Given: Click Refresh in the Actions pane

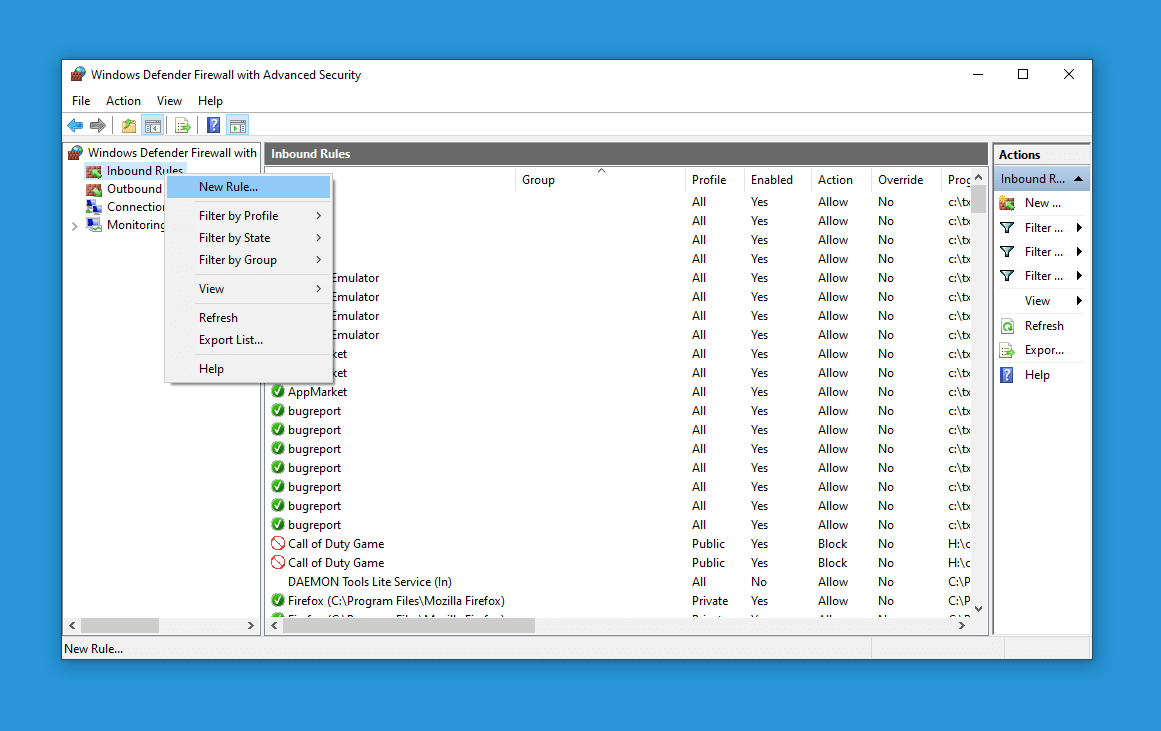Looking at the screenshot, I should tap(1044, 326).
